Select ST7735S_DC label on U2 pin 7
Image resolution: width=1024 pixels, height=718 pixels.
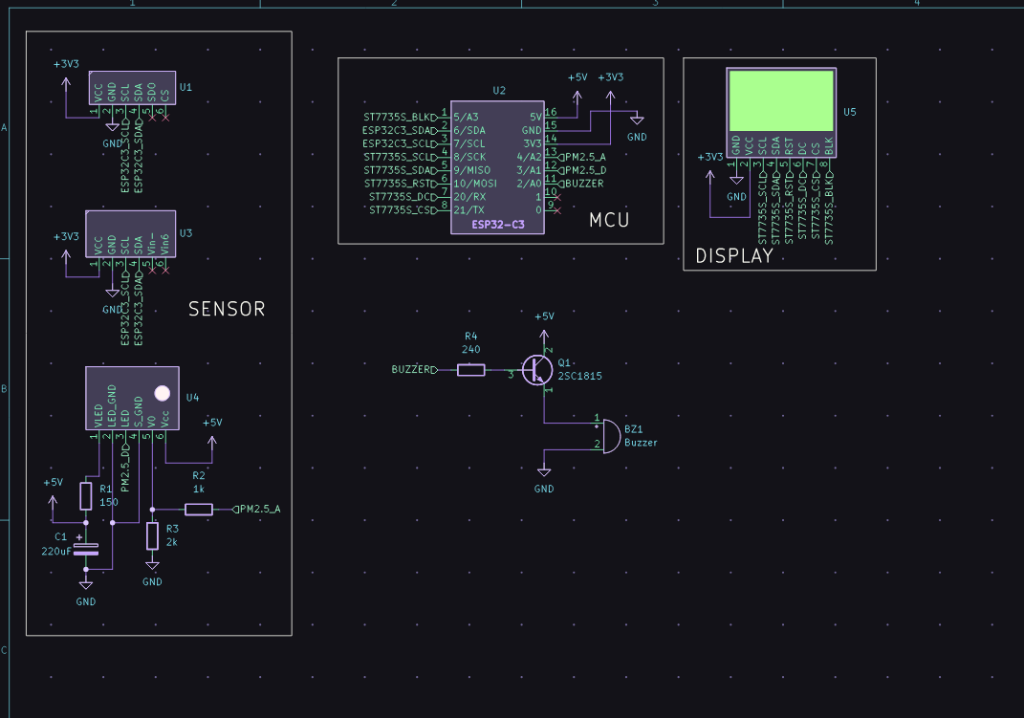[403, 197]
